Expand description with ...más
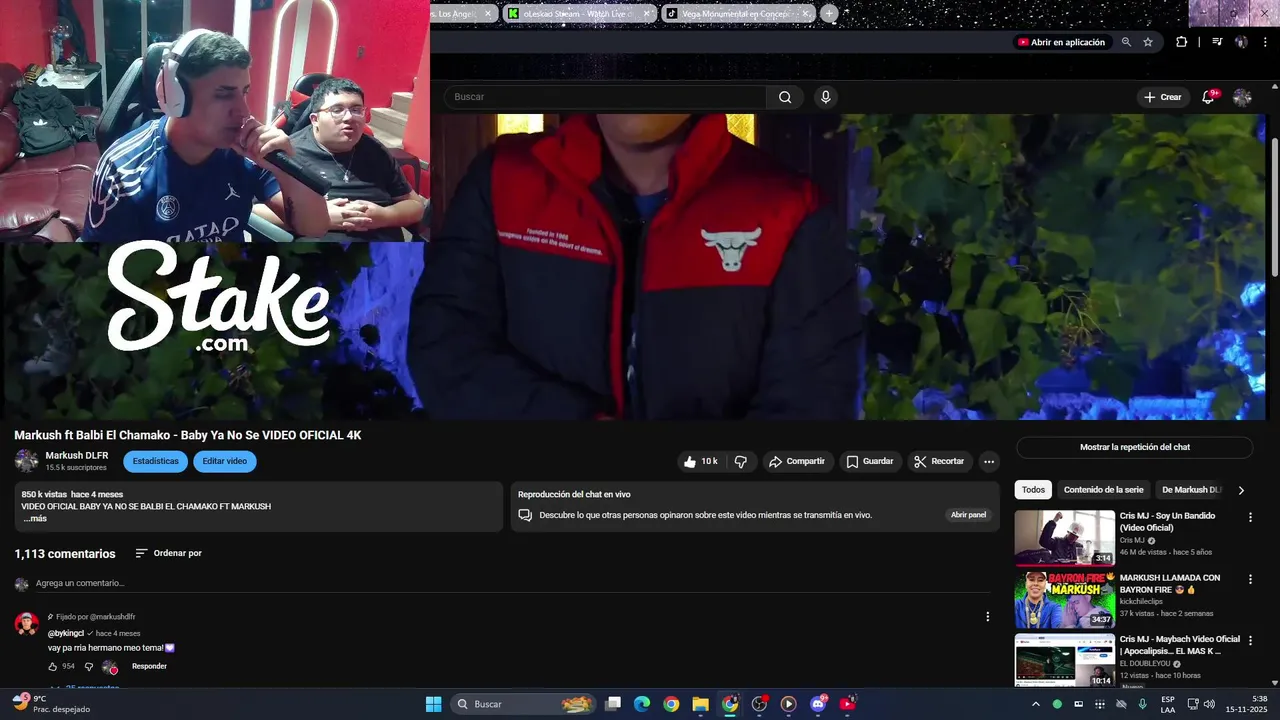This screenshot has height=720, width=1280. pos(35,518)
